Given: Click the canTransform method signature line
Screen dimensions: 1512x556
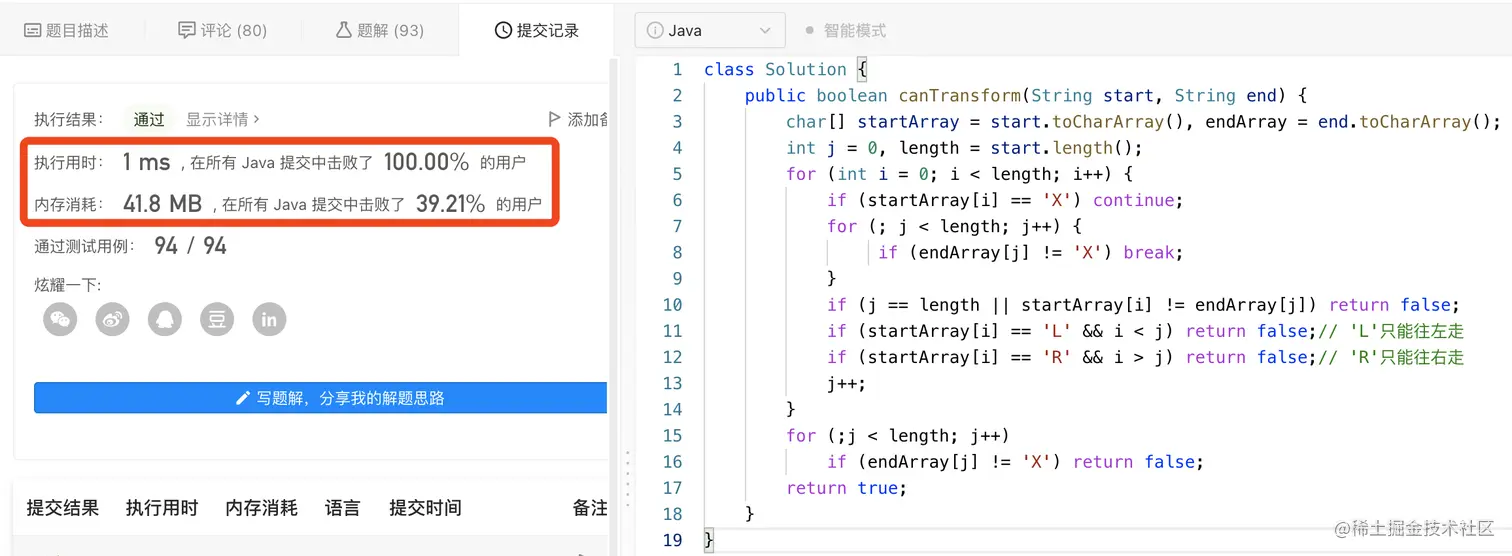Looking at the screenshot, I should click(1026, 96).
